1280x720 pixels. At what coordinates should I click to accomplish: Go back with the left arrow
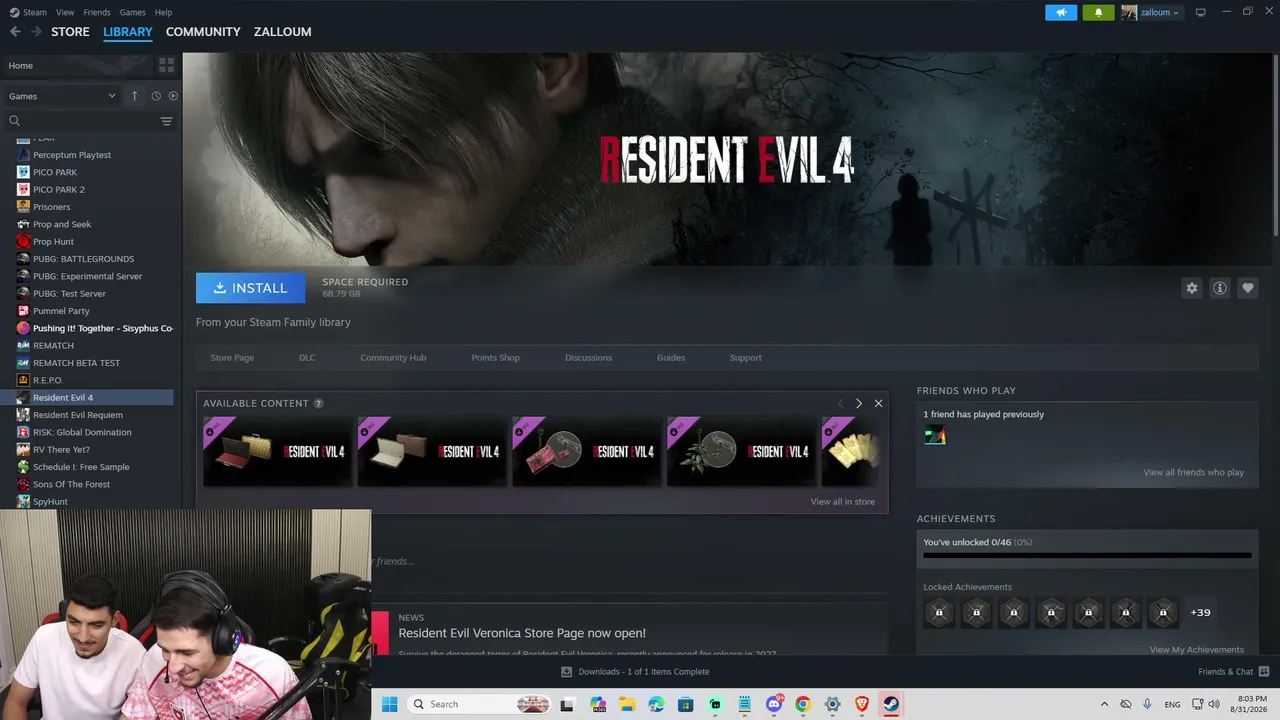tap(15, 32)
